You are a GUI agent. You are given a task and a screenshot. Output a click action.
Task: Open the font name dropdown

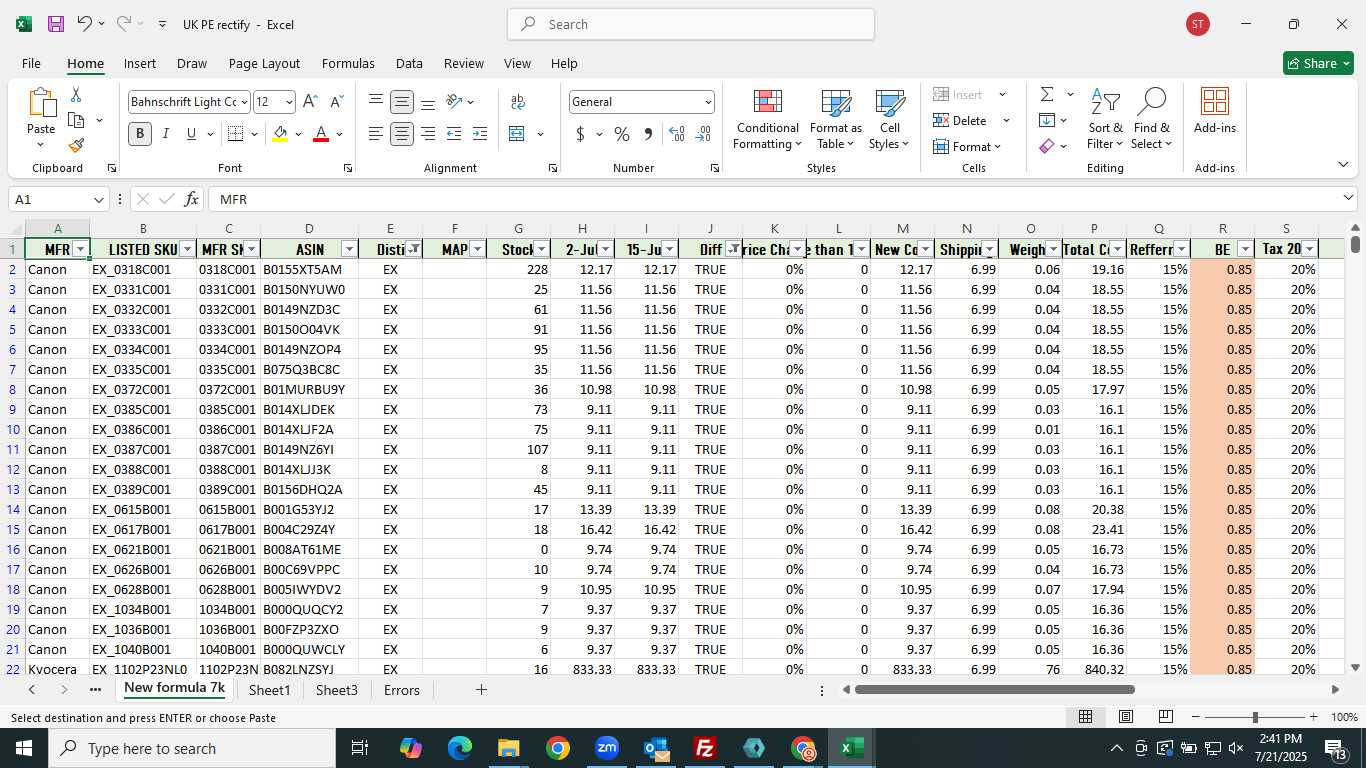coord(244,102)
